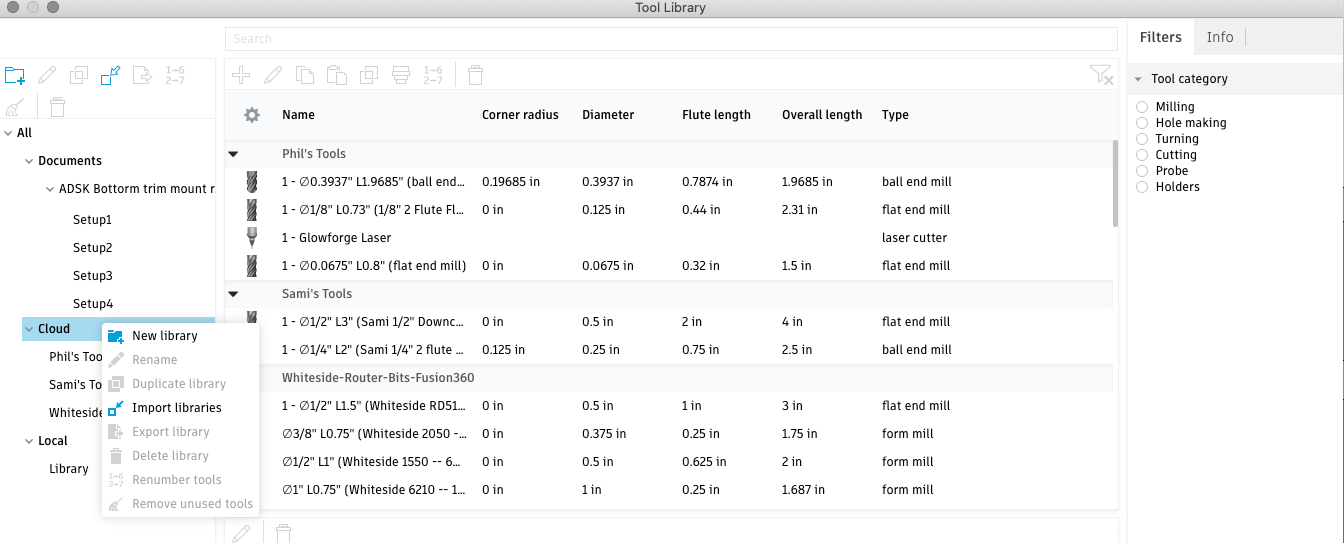Click the table column settings gear icon
Screen dimensions: 1344x543
click(x=252, y=115)
